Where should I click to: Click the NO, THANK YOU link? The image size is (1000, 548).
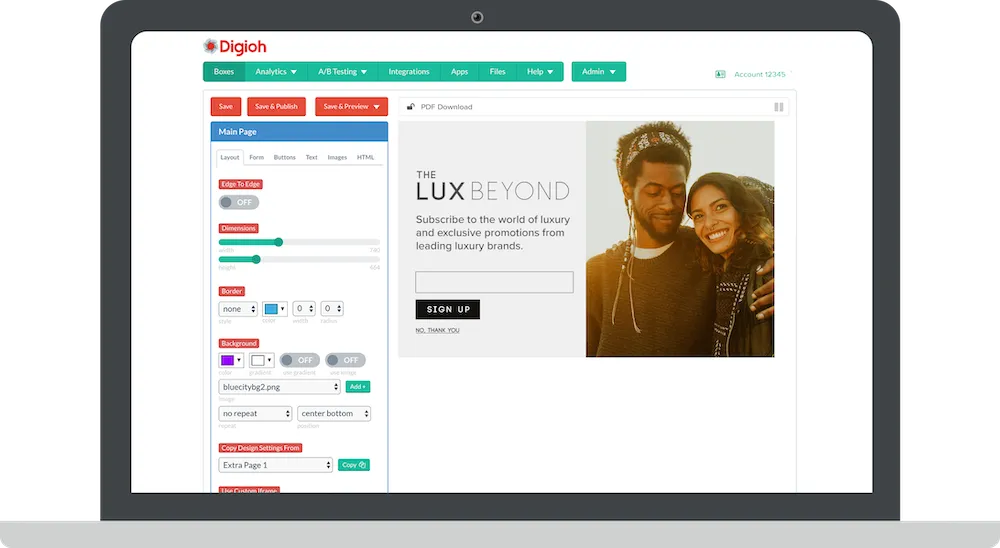(x=438, y=330)
